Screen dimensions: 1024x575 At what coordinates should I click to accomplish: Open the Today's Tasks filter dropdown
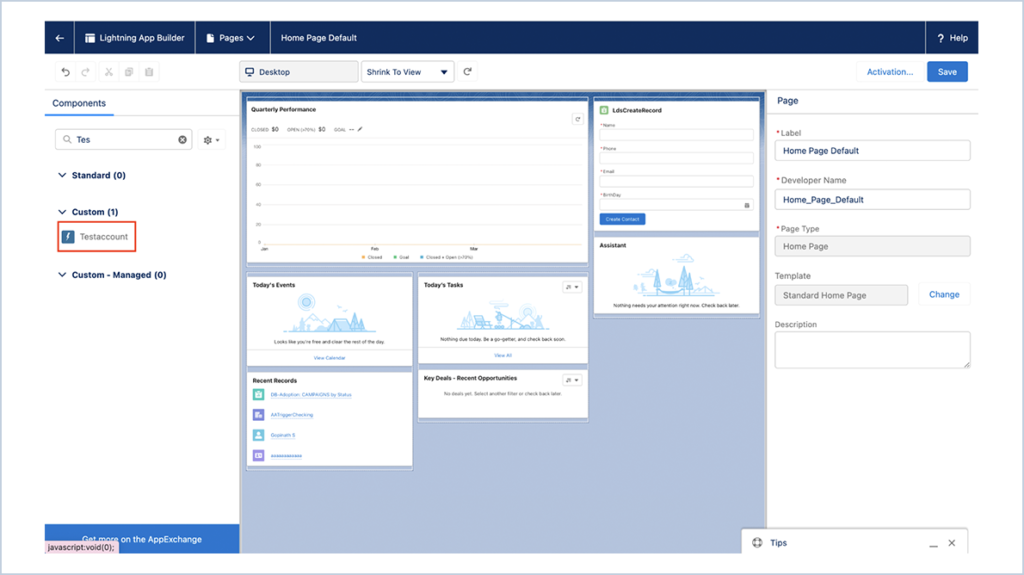(x=572, y=287)
